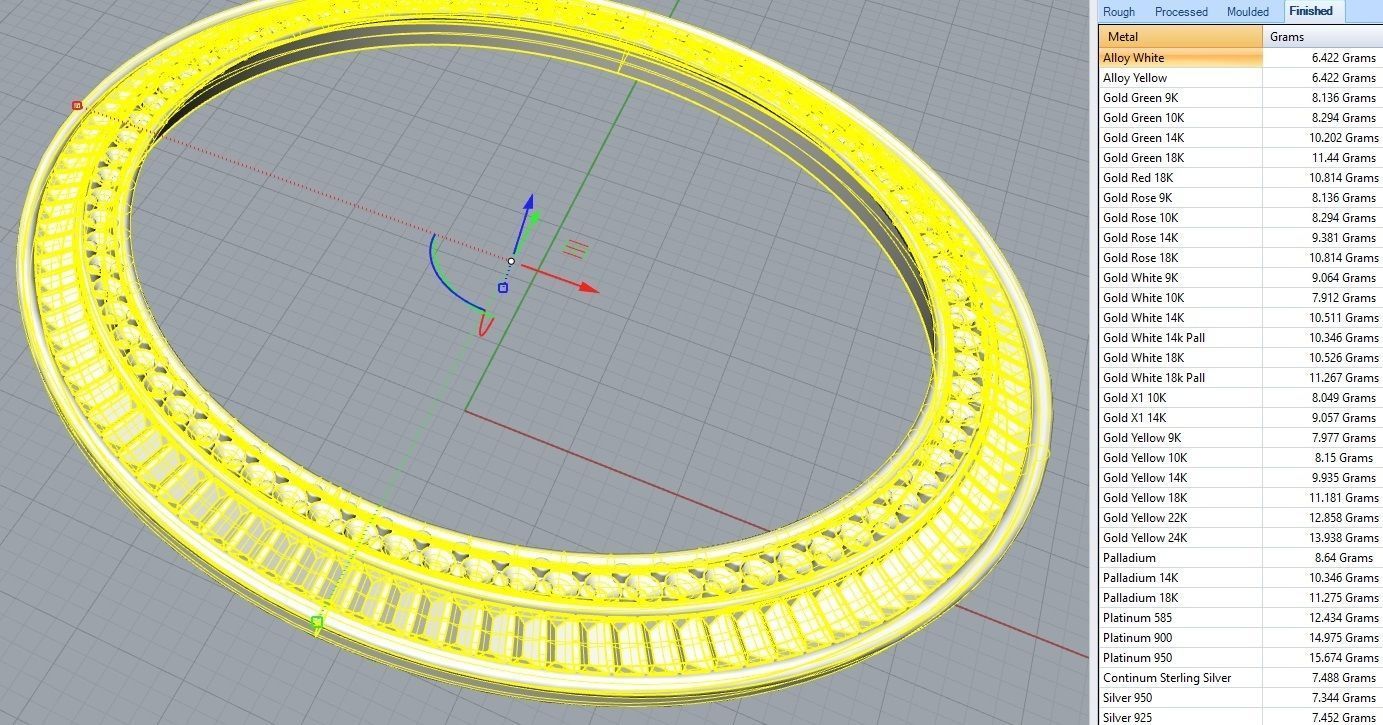
Task: Switch to the Moulded tab
Action: [x=1247, y=12]
